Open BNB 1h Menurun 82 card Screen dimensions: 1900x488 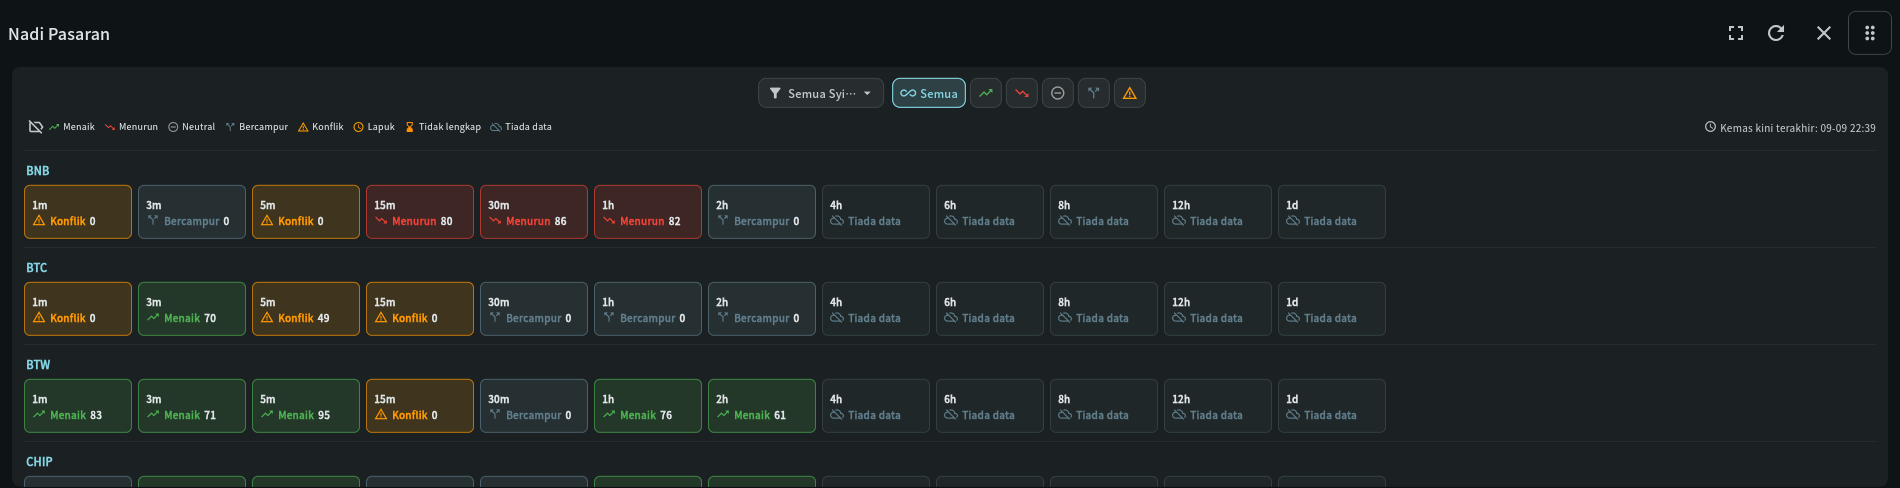[648, 212]
